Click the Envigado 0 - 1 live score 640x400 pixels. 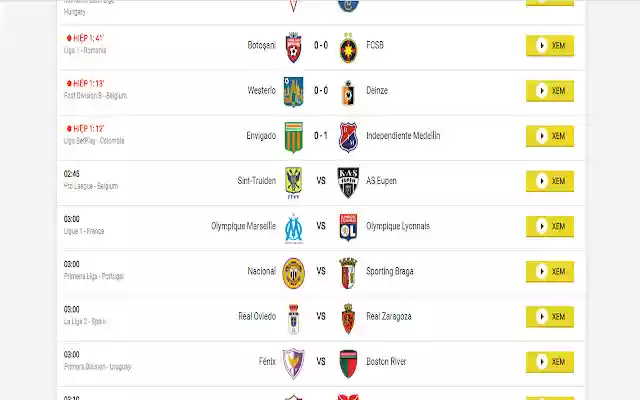(320, 136)
